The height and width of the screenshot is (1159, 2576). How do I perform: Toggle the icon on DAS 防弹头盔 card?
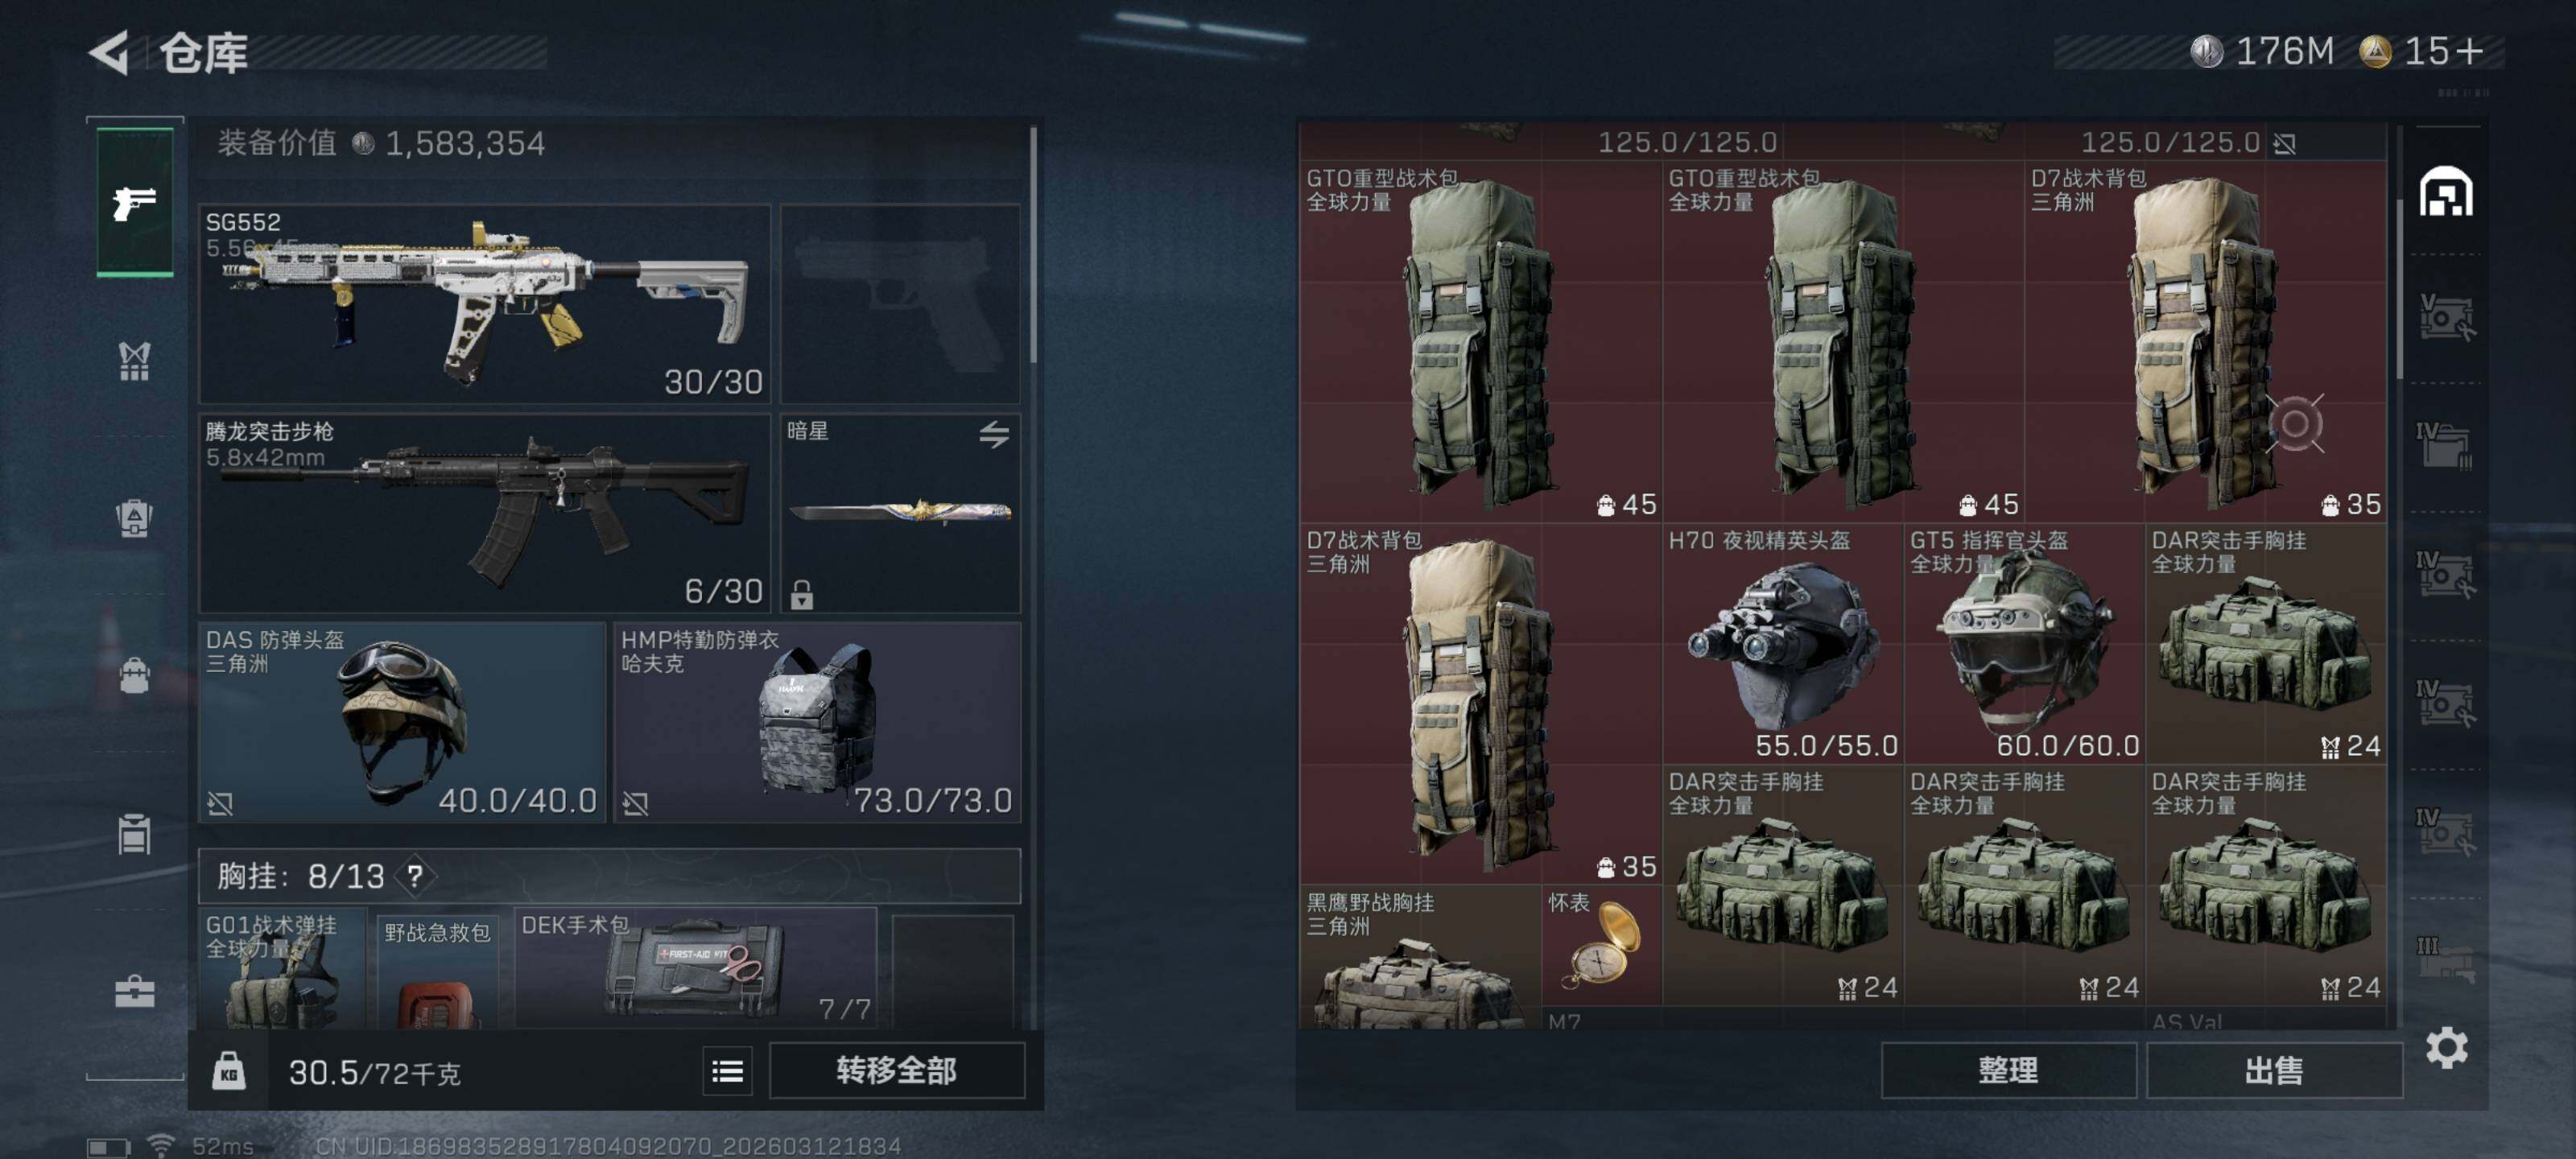[220, 803]
